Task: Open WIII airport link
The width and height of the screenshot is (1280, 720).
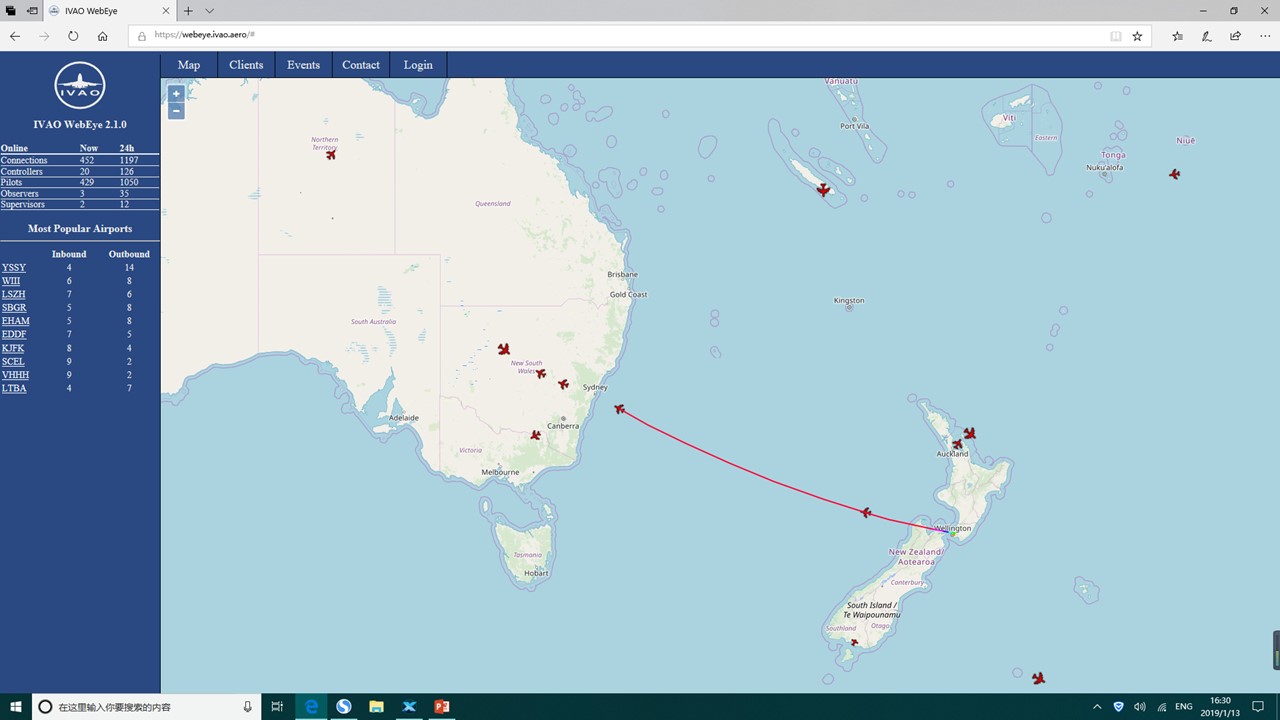Action: 11,281
